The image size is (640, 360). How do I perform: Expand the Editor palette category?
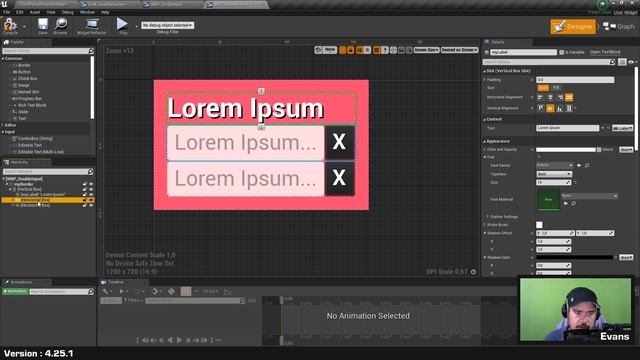pyautogui.click(x=3, y=125)
